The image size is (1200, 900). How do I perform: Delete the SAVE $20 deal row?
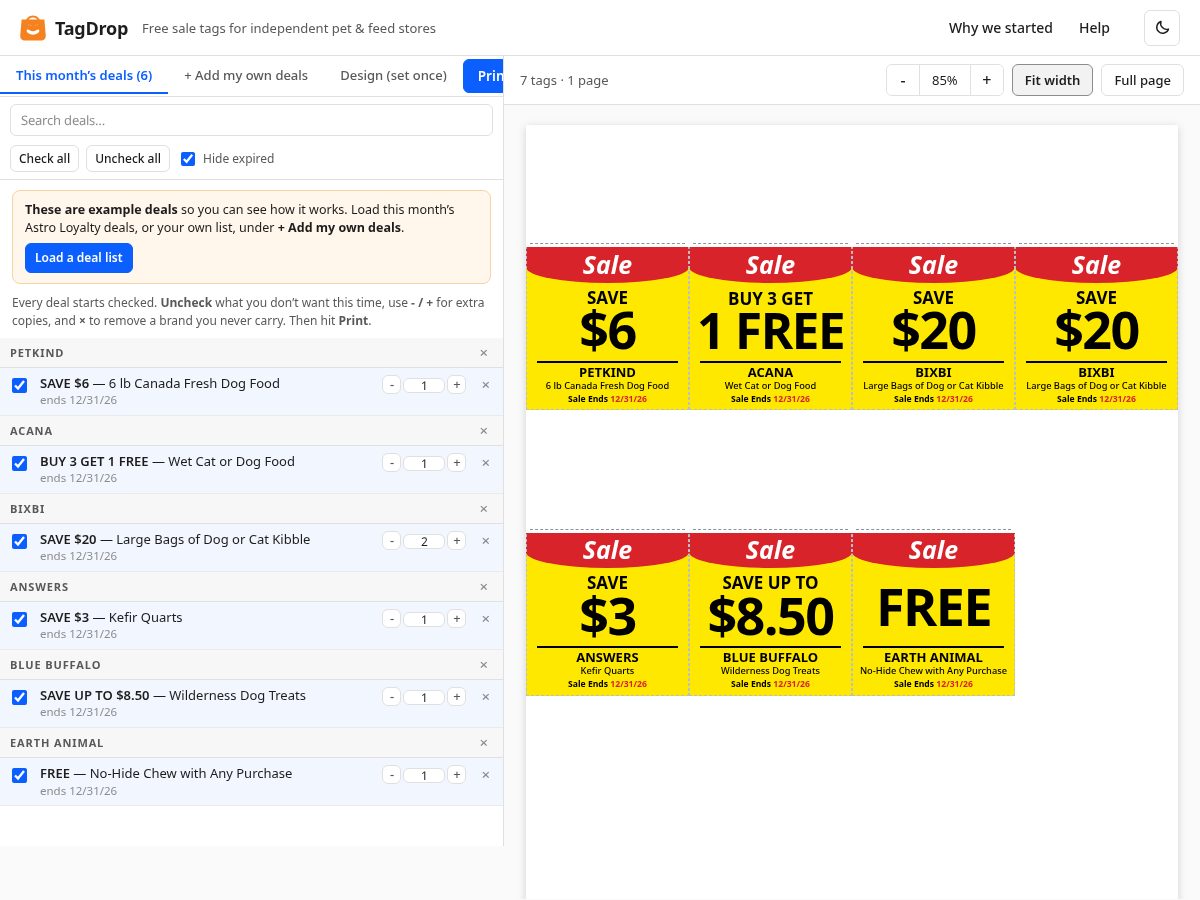[486, 541]
